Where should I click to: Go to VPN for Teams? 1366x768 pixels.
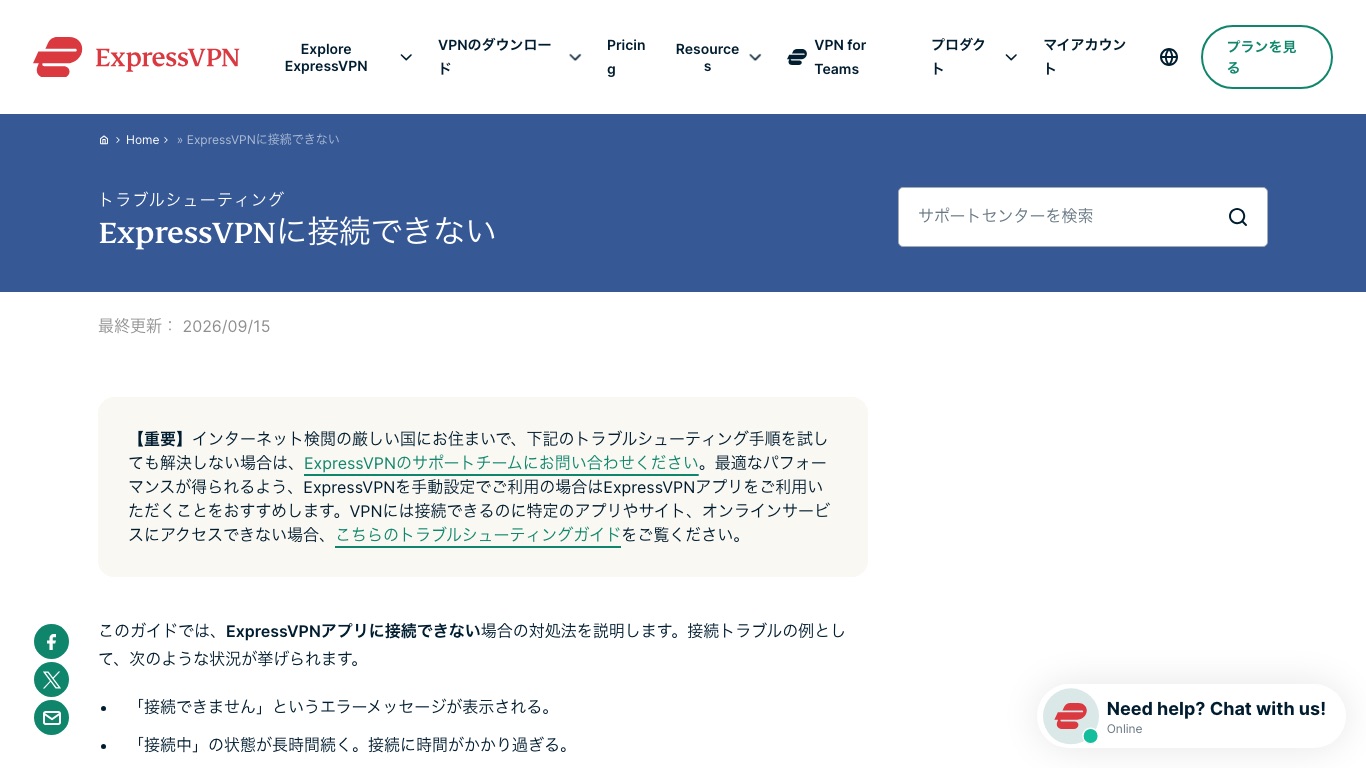tap(840, 57)
